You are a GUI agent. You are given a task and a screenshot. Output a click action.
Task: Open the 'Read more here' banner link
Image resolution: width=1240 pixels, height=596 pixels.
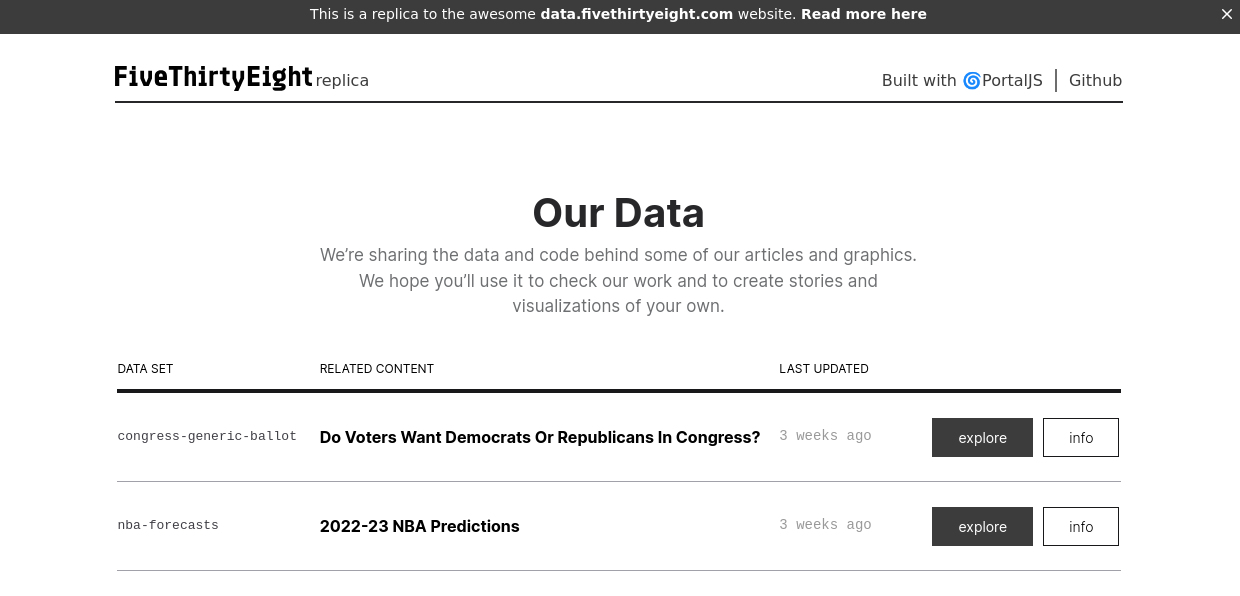tap(864, 14)
